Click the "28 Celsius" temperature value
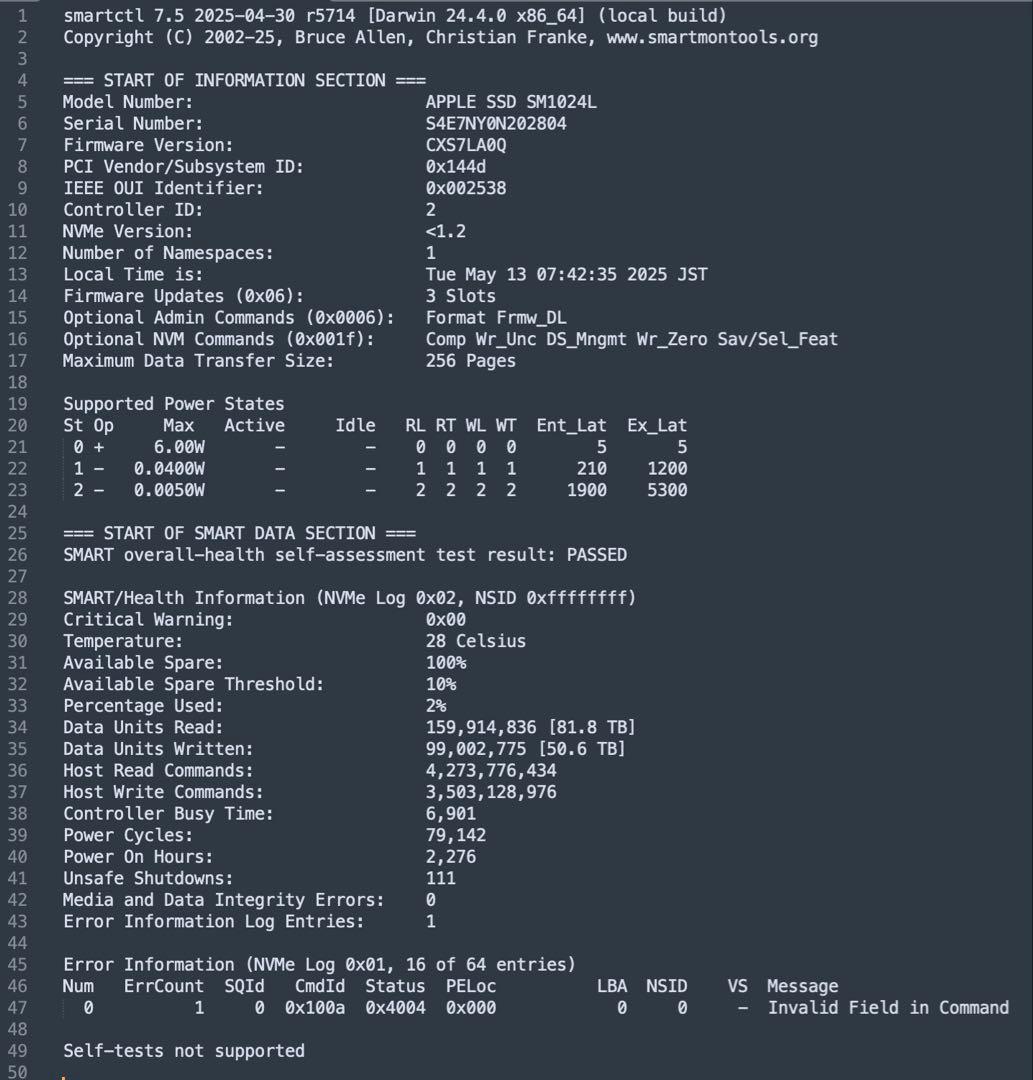Image resolution: width=1033 pixels, height=1080 pixels. (x=475, y=641)
